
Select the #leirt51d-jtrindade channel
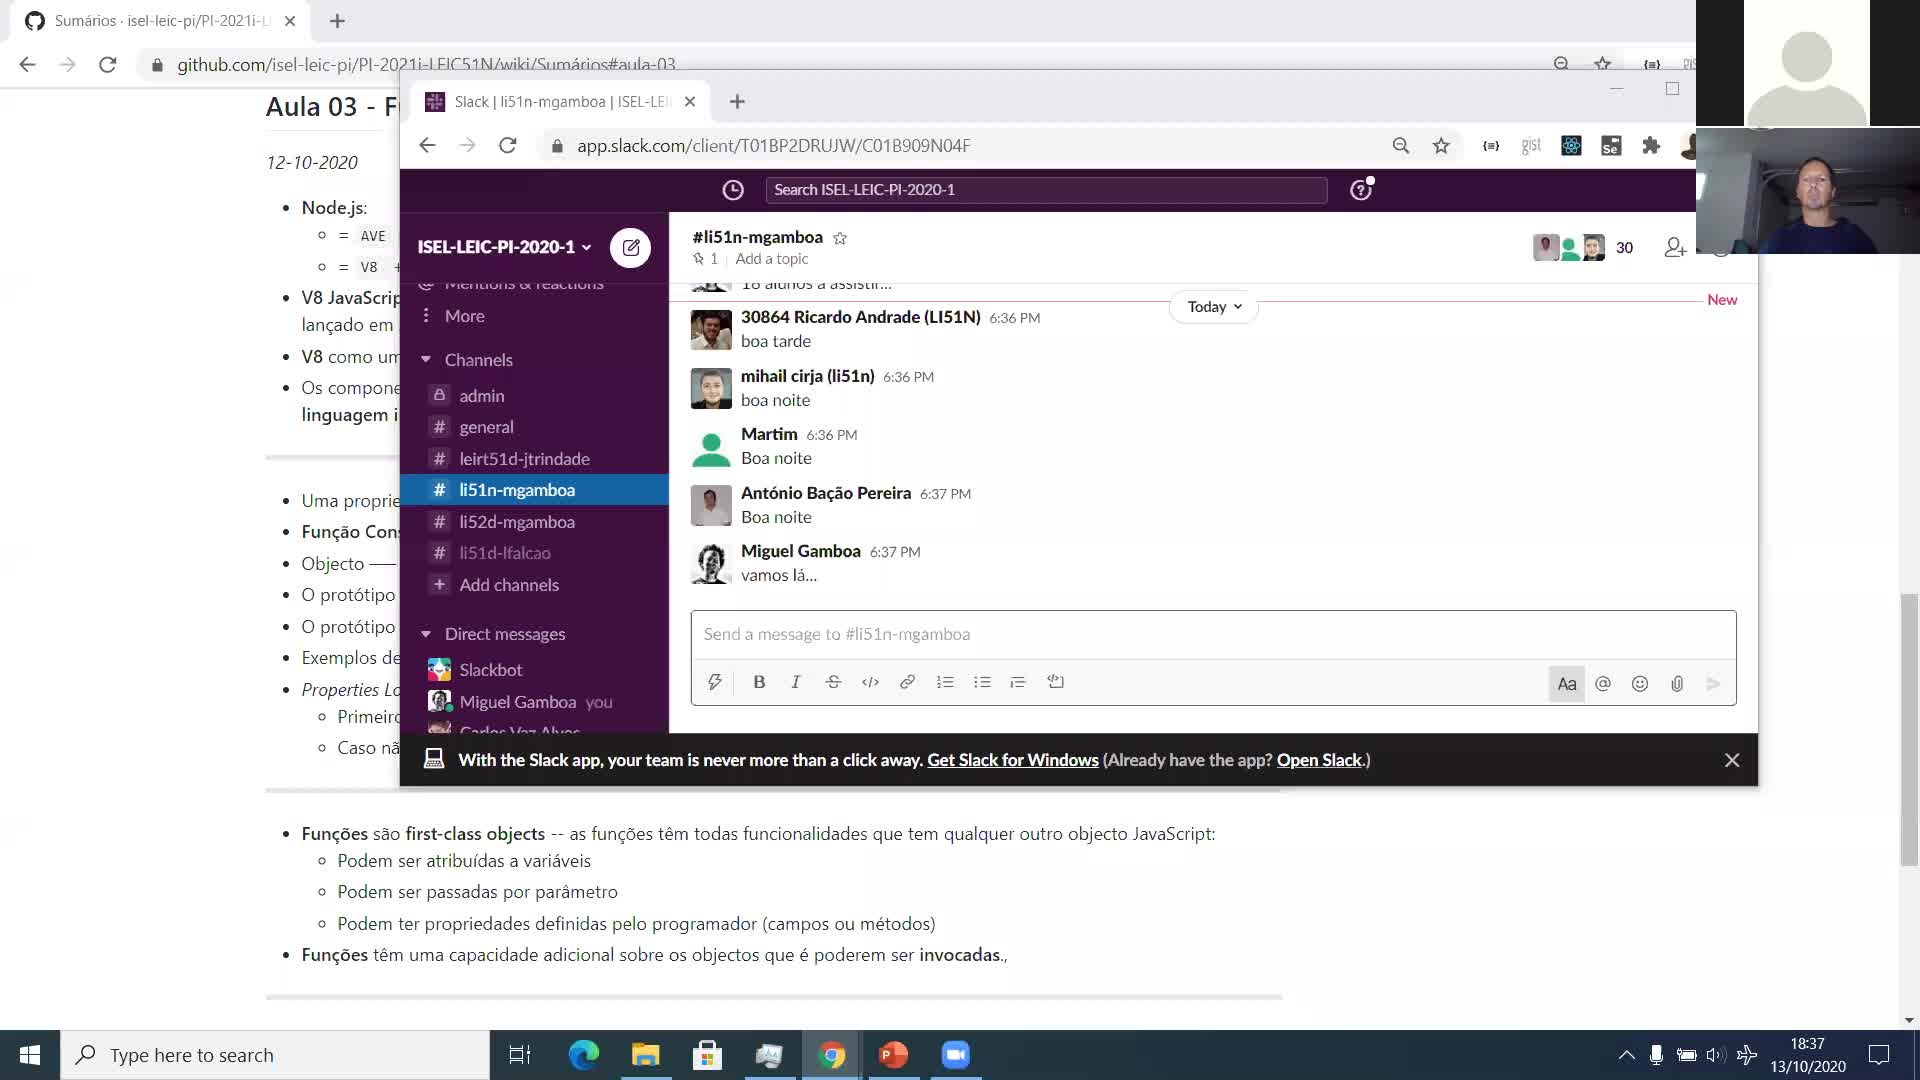click(x=525, y=458)
